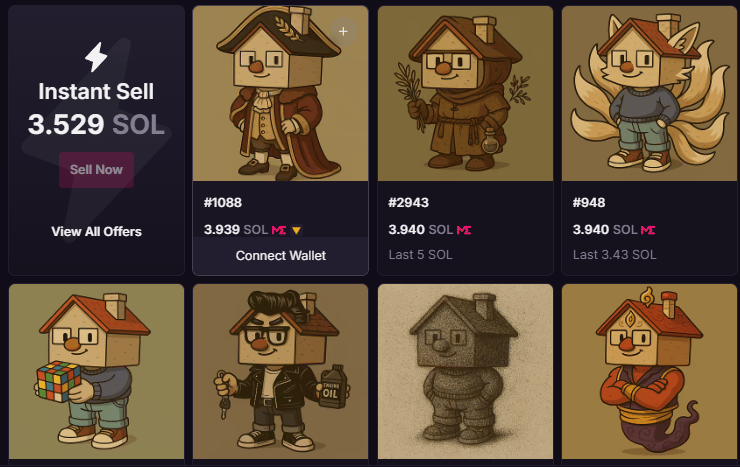Expand the orange price arrow on #1088
Viewport: 740px width, 467px height.
(x=296, y=230)
